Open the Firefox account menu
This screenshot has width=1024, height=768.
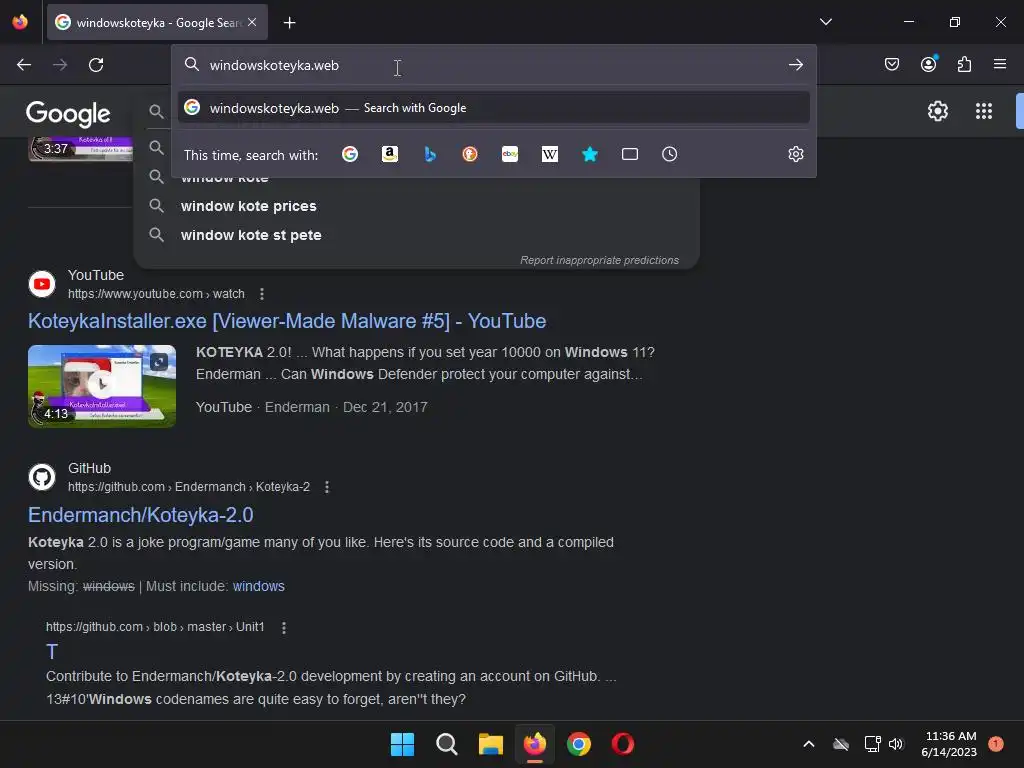929,64
